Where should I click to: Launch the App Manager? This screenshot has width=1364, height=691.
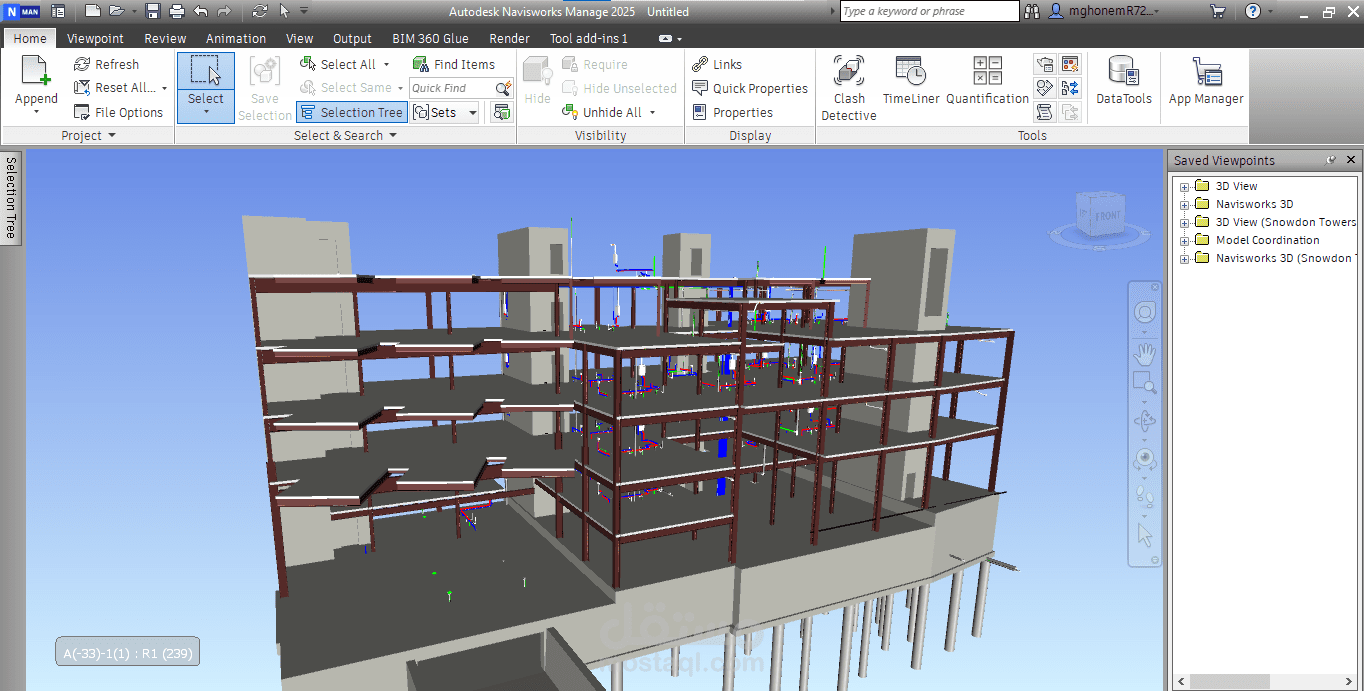click(1206, 81)
